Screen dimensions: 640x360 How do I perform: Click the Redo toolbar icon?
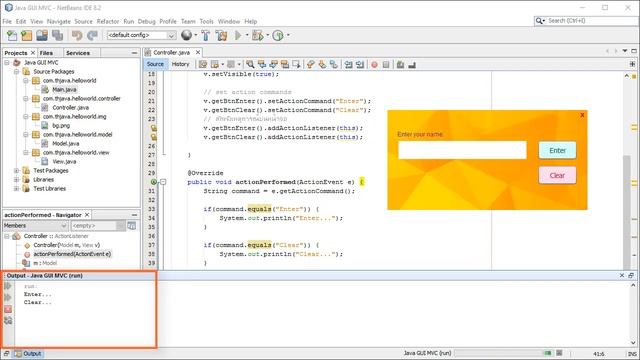93,36
